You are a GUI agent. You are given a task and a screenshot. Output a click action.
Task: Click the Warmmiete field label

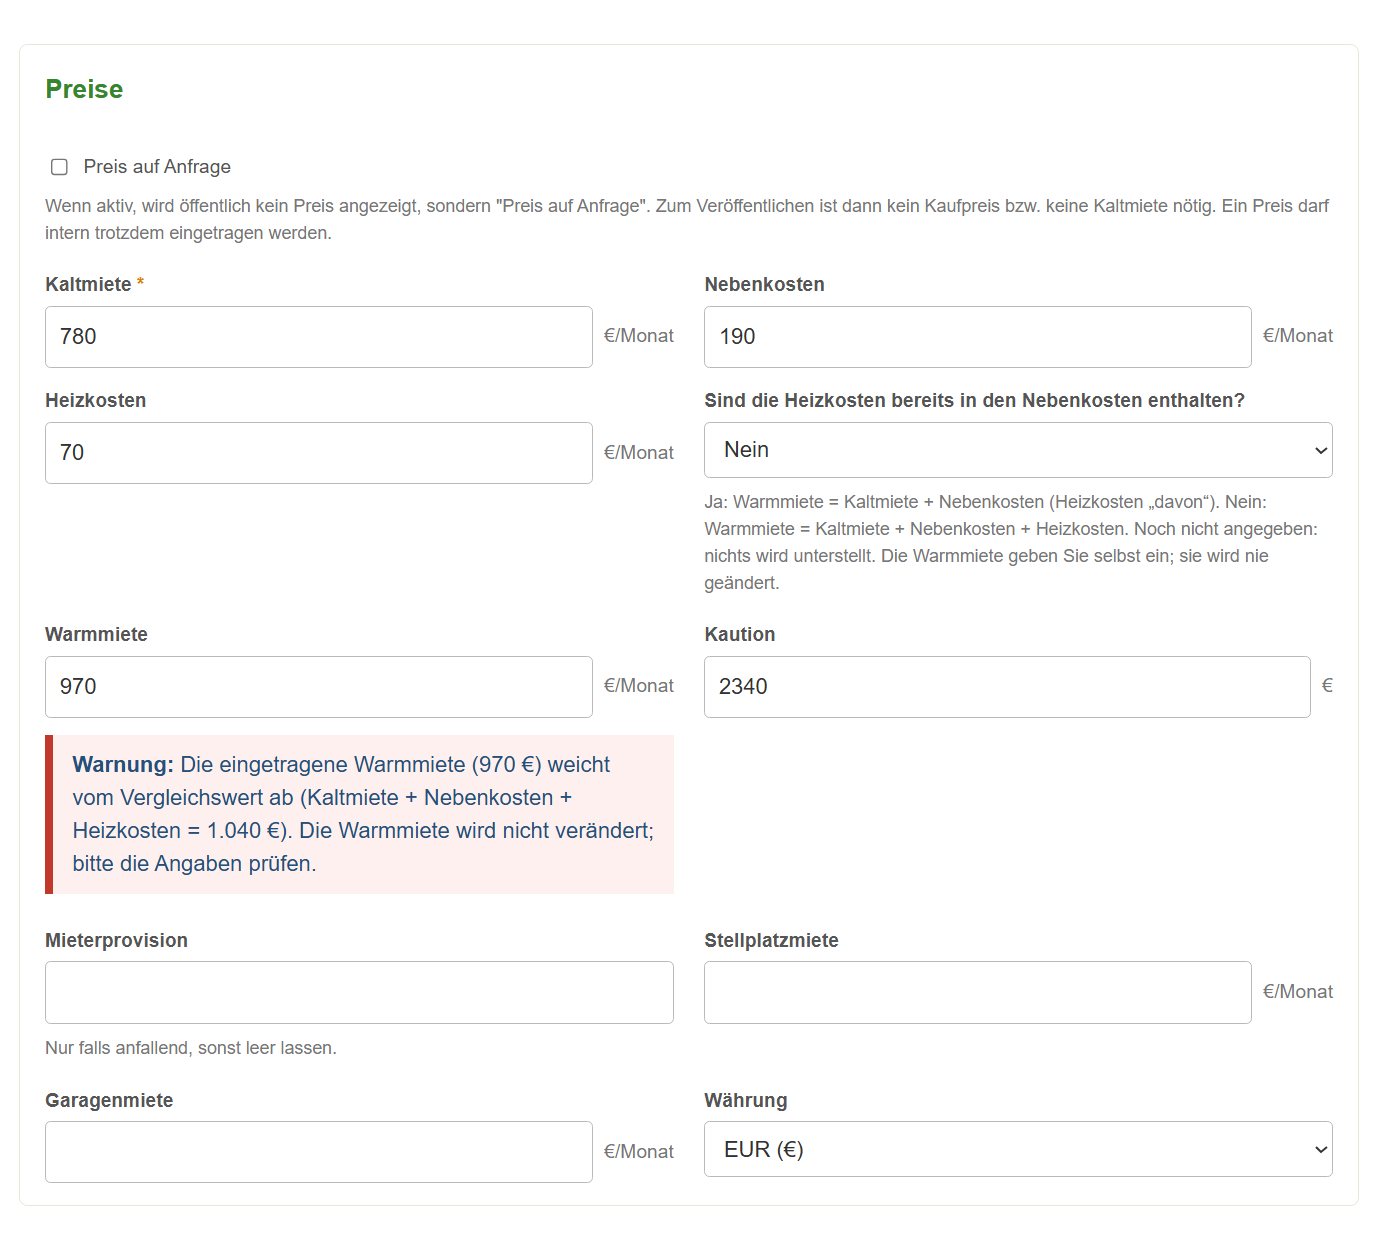point(96,634)
